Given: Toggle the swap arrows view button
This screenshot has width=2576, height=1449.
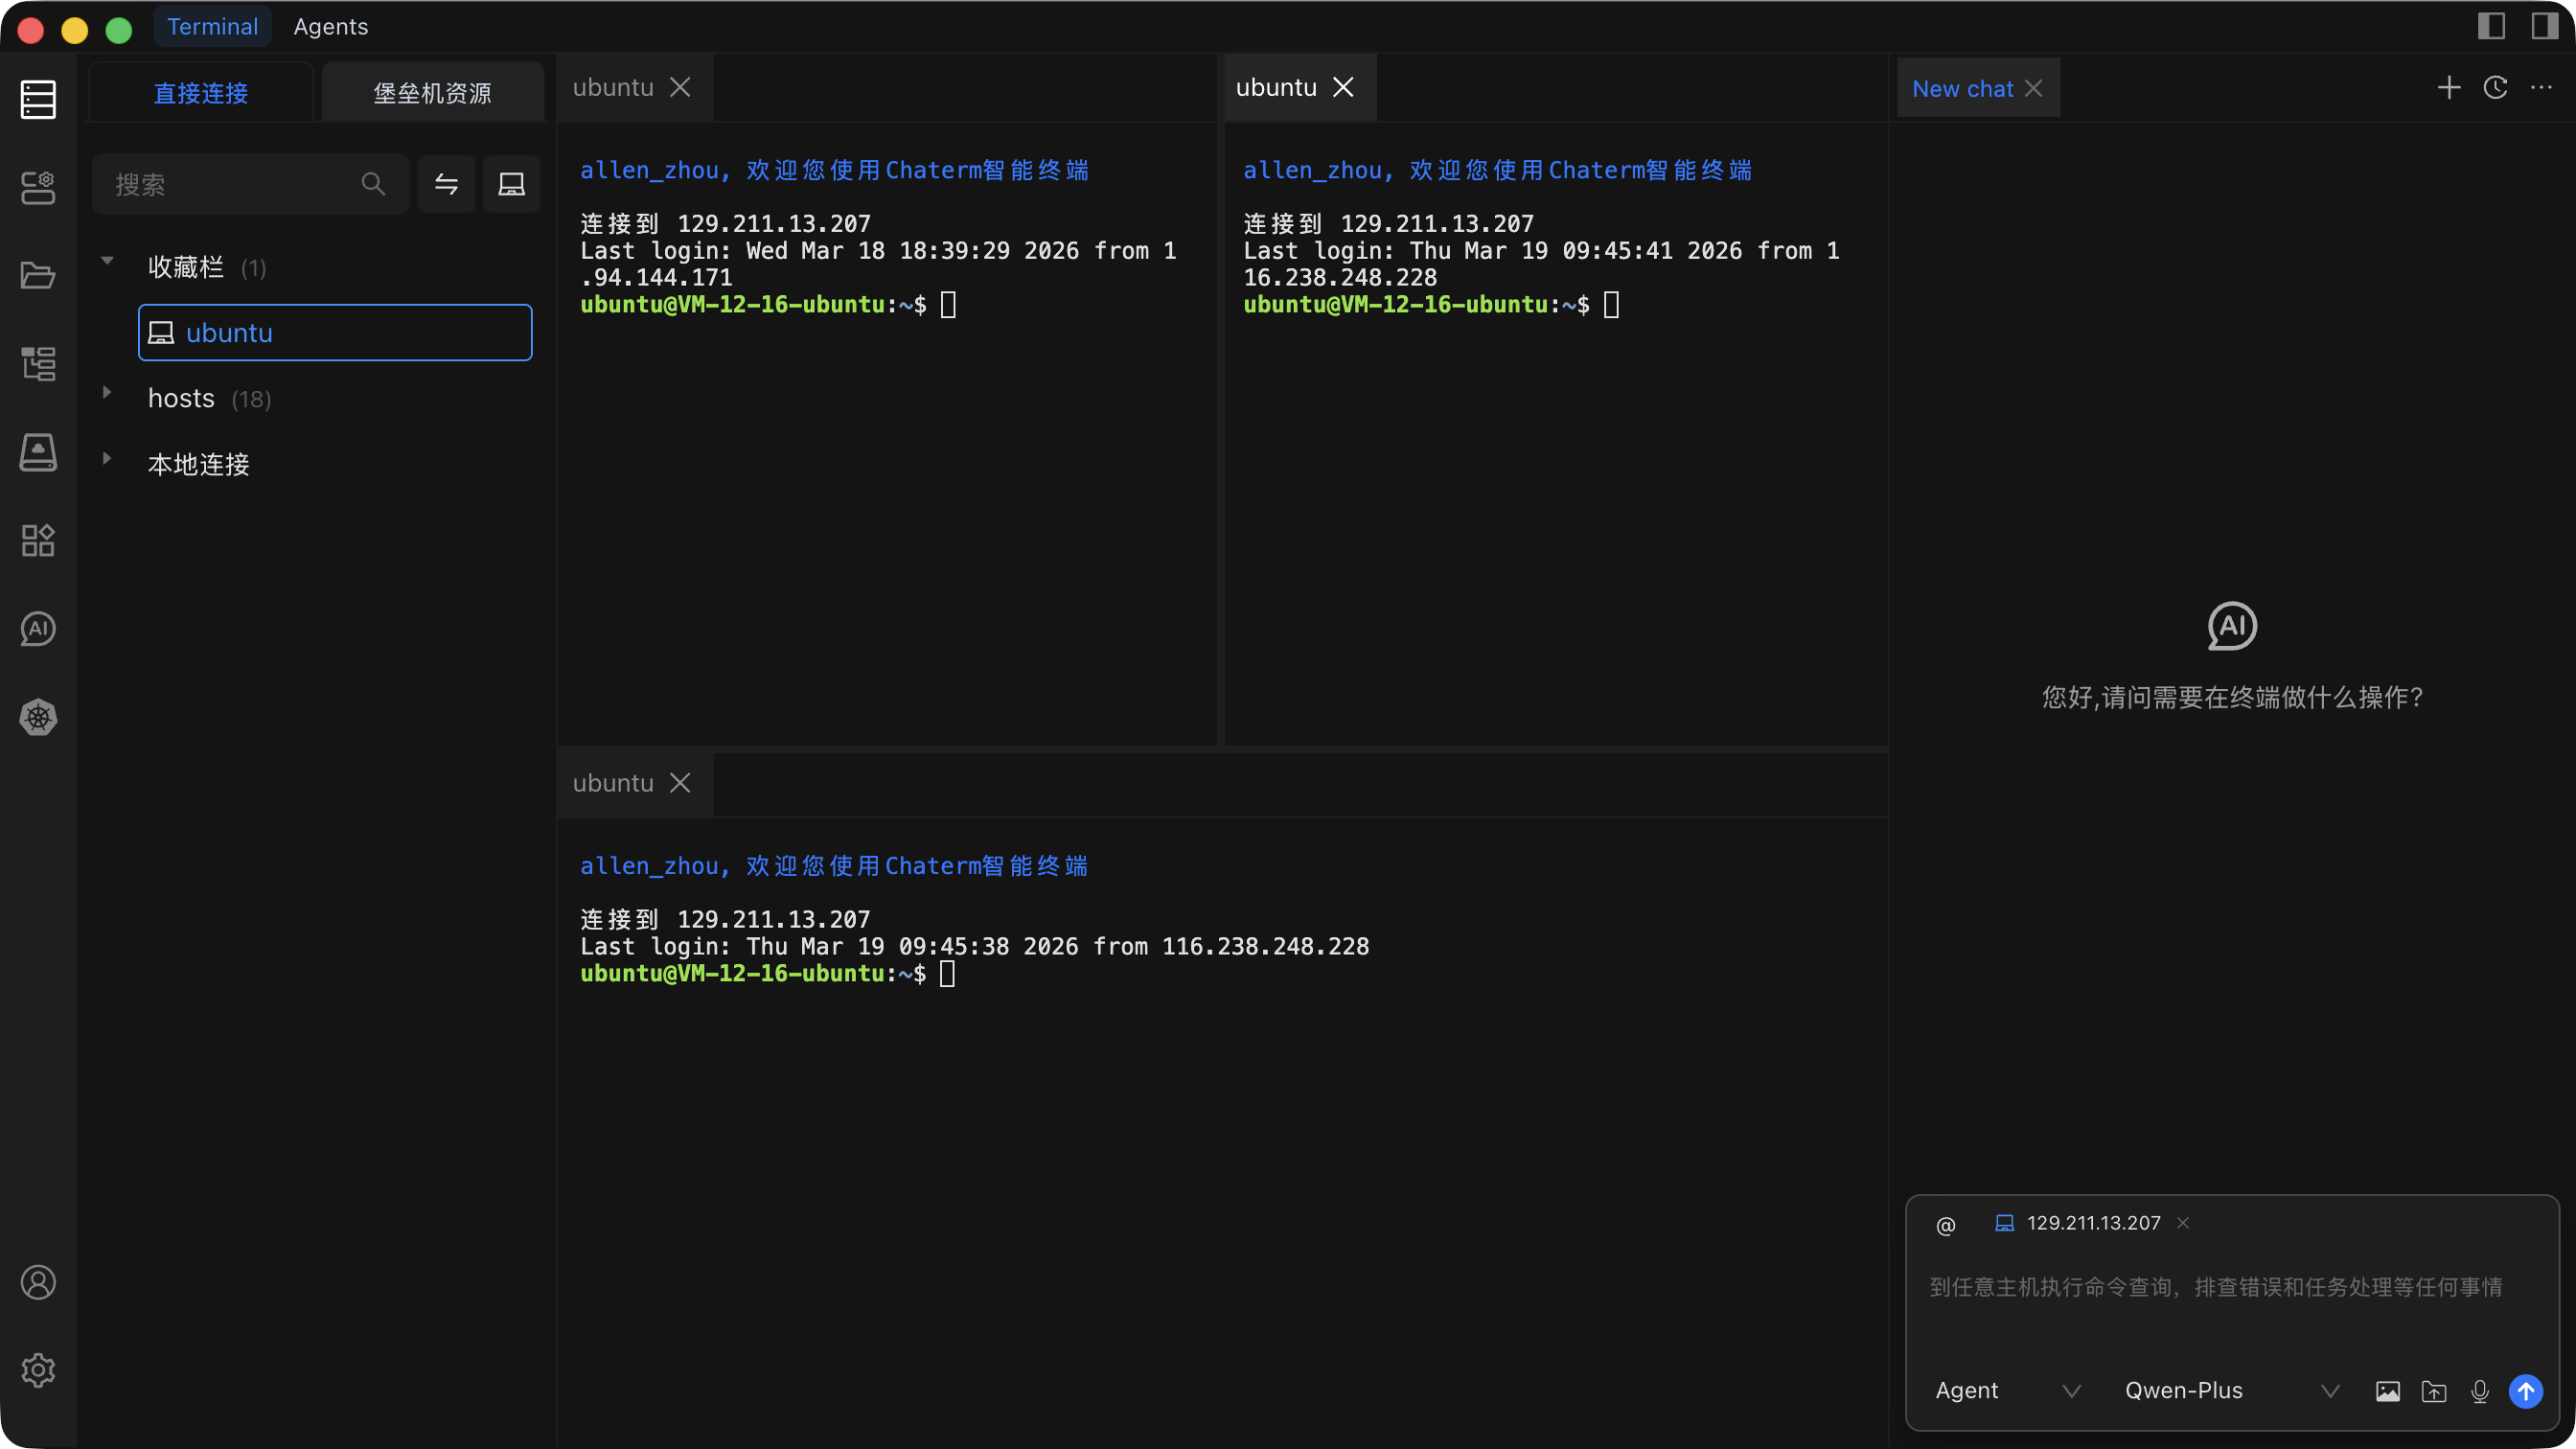Looking at the screenshot, I should (x=446, y=184).
